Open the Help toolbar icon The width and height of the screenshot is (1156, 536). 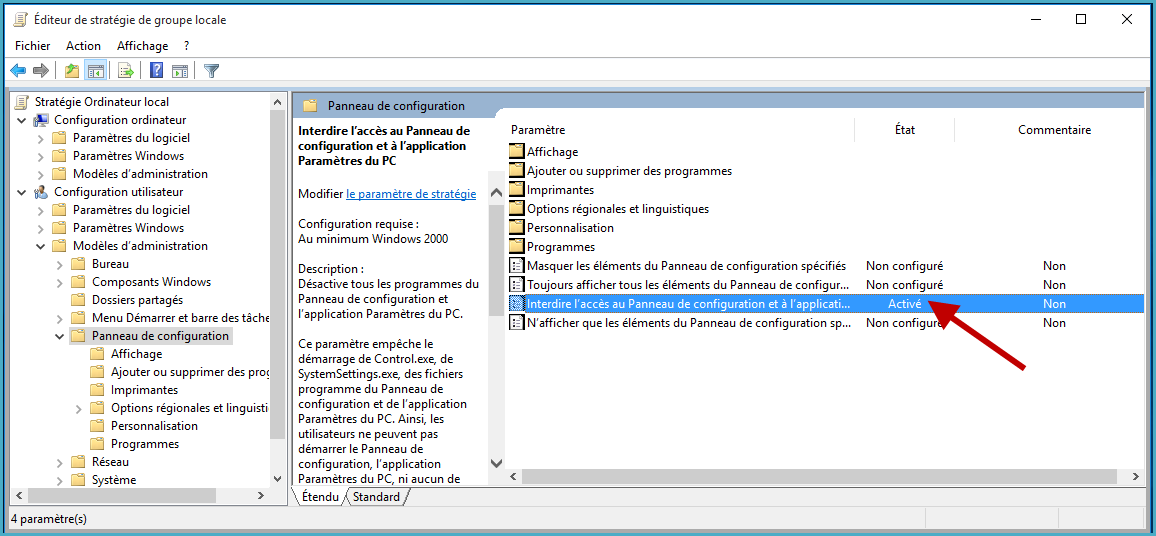[x=156, y=71]
